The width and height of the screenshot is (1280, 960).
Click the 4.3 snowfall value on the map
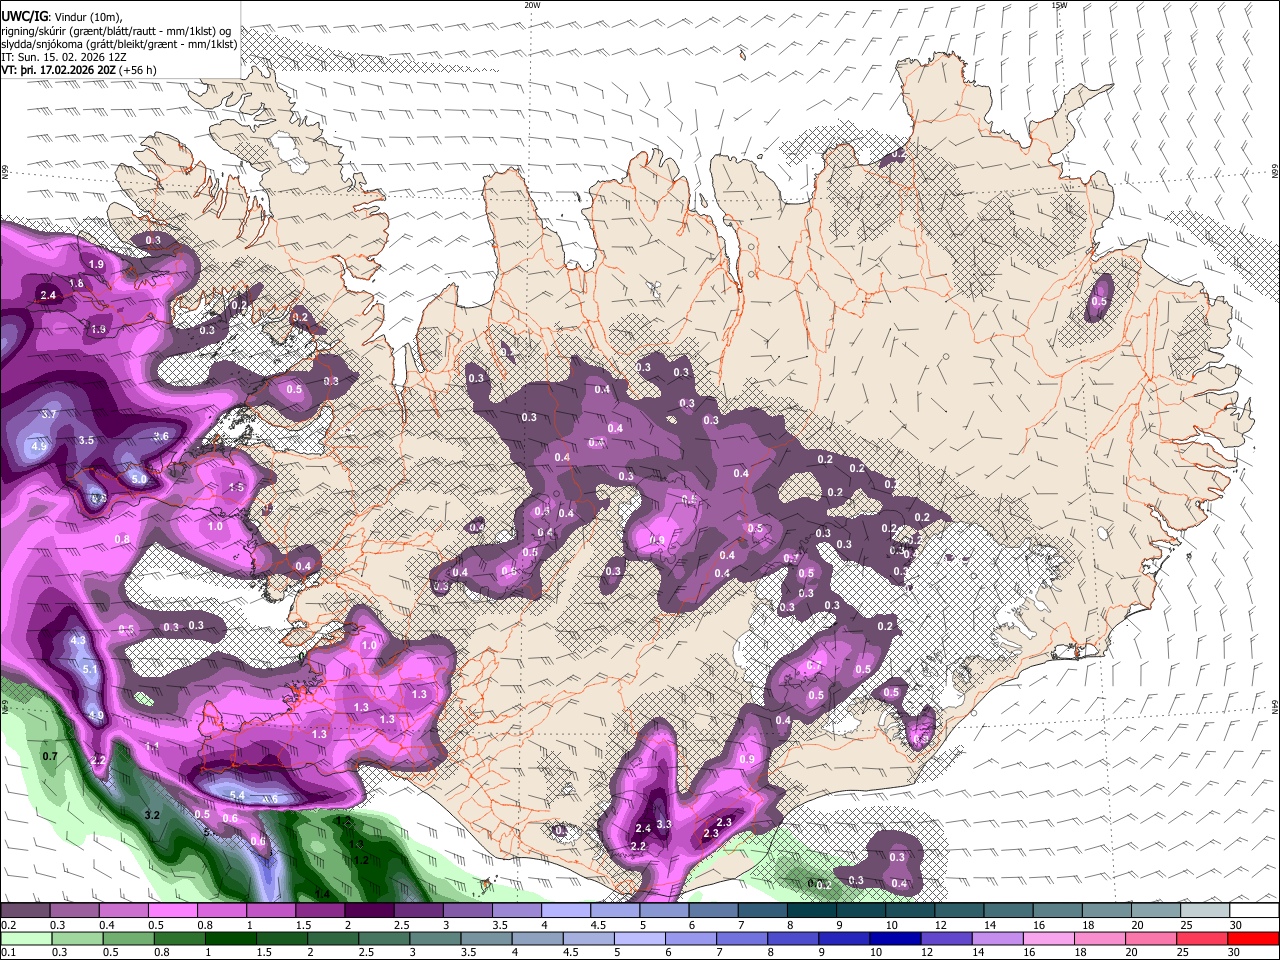(x=78, y=640)
